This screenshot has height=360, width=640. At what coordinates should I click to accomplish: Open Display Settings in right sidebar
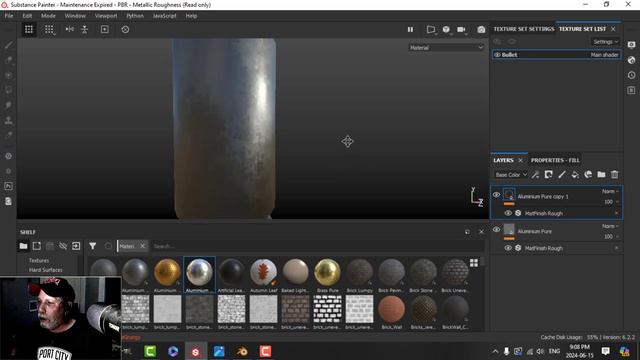click(631, 45)
